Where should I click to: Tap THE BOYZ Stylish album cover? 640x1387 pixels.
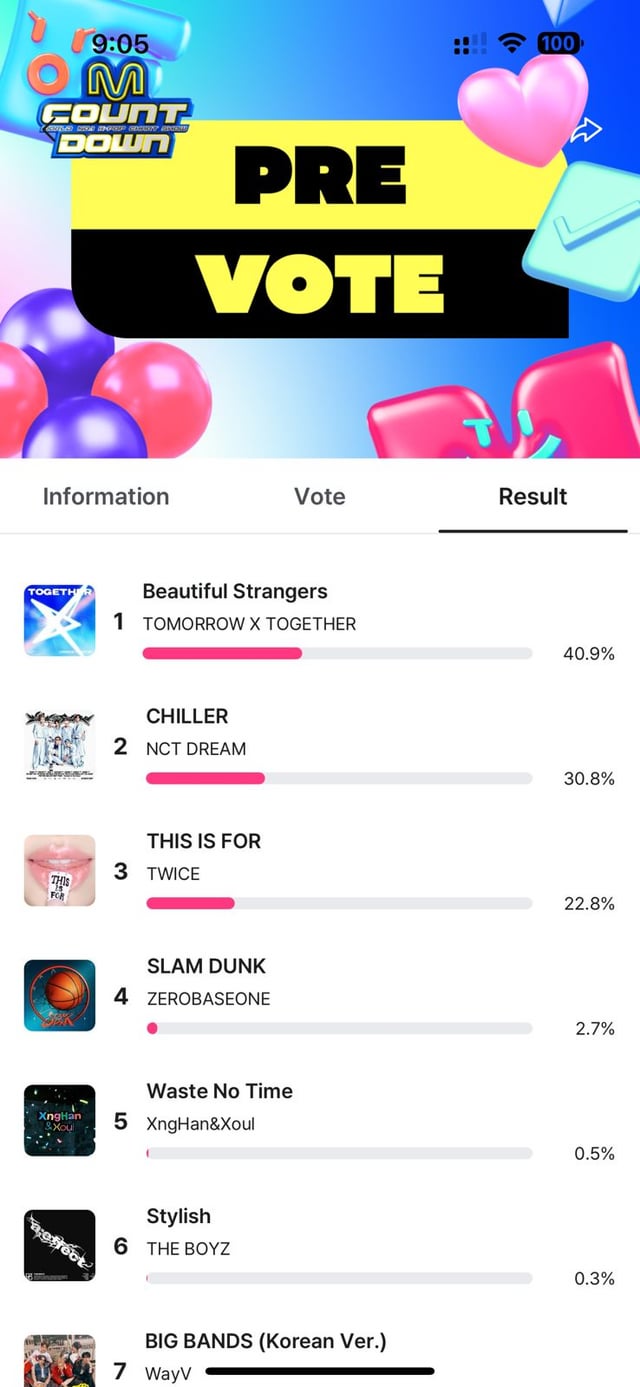tap(59, 1246)
